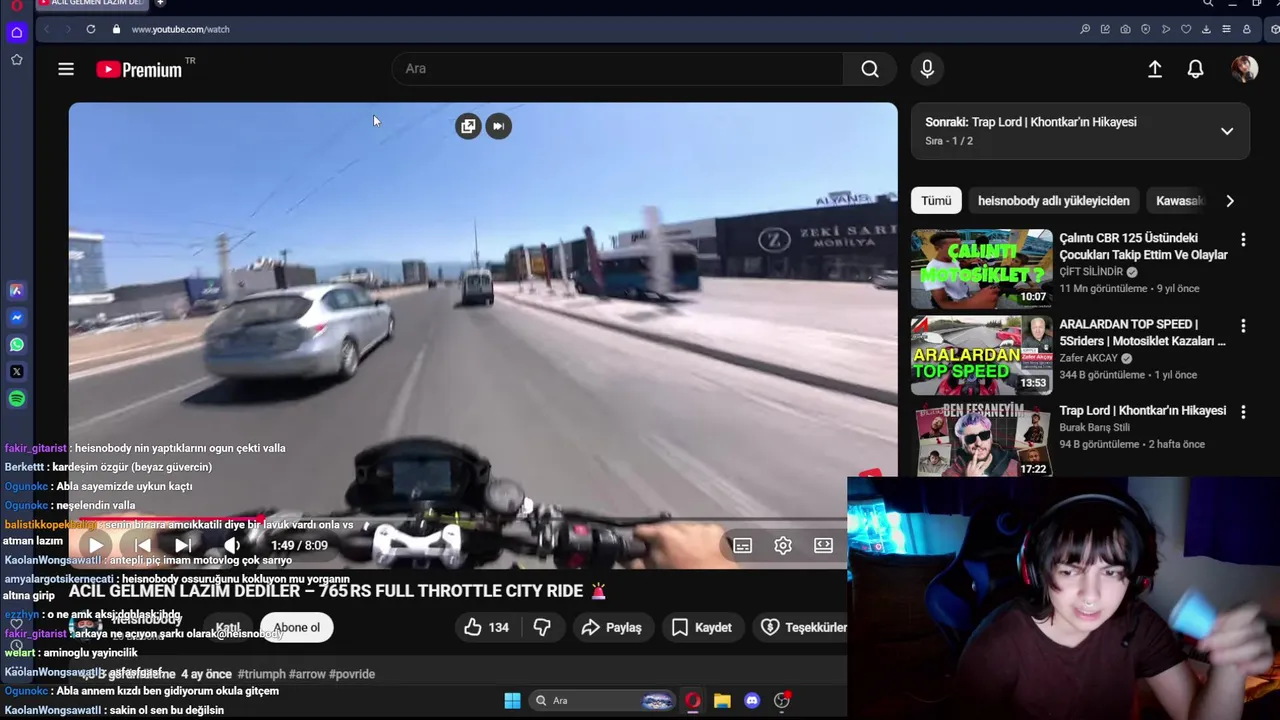Go back in the browser
This screenshot has width=1280, height=720.
[x=46, y=29]
